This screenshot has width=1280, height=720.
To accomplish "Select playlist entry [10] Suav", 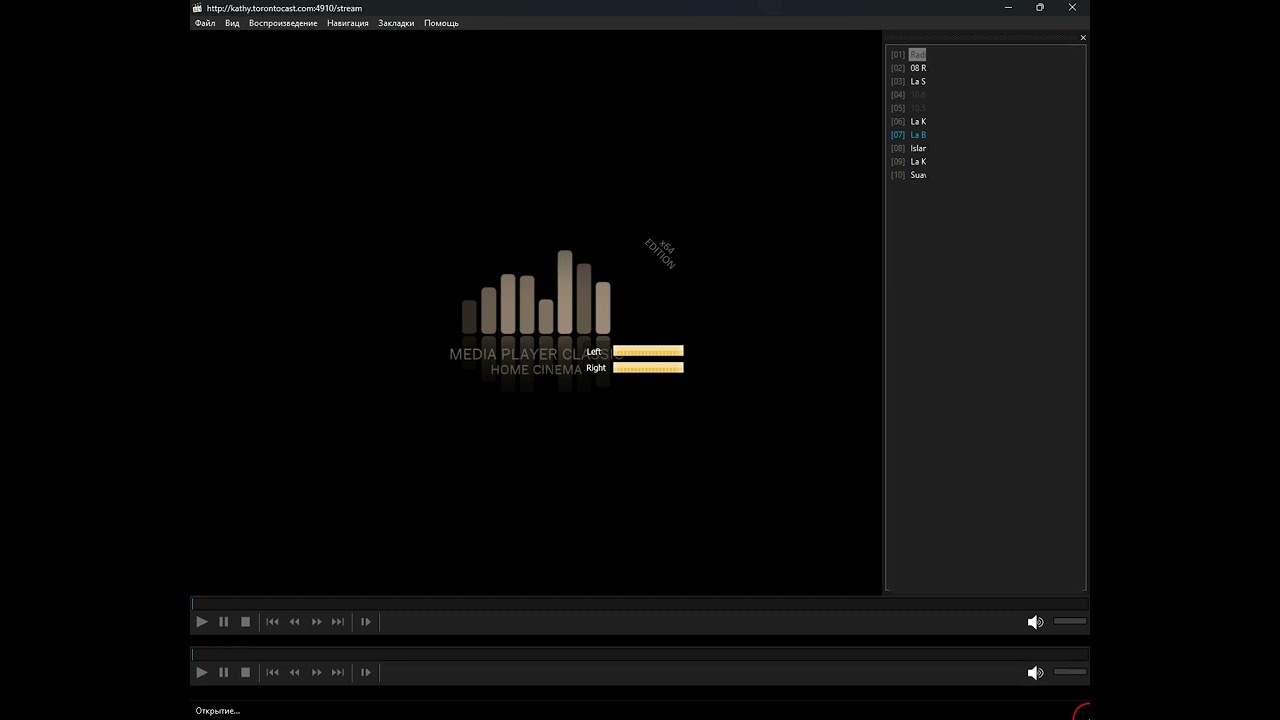I will (908, 175).
